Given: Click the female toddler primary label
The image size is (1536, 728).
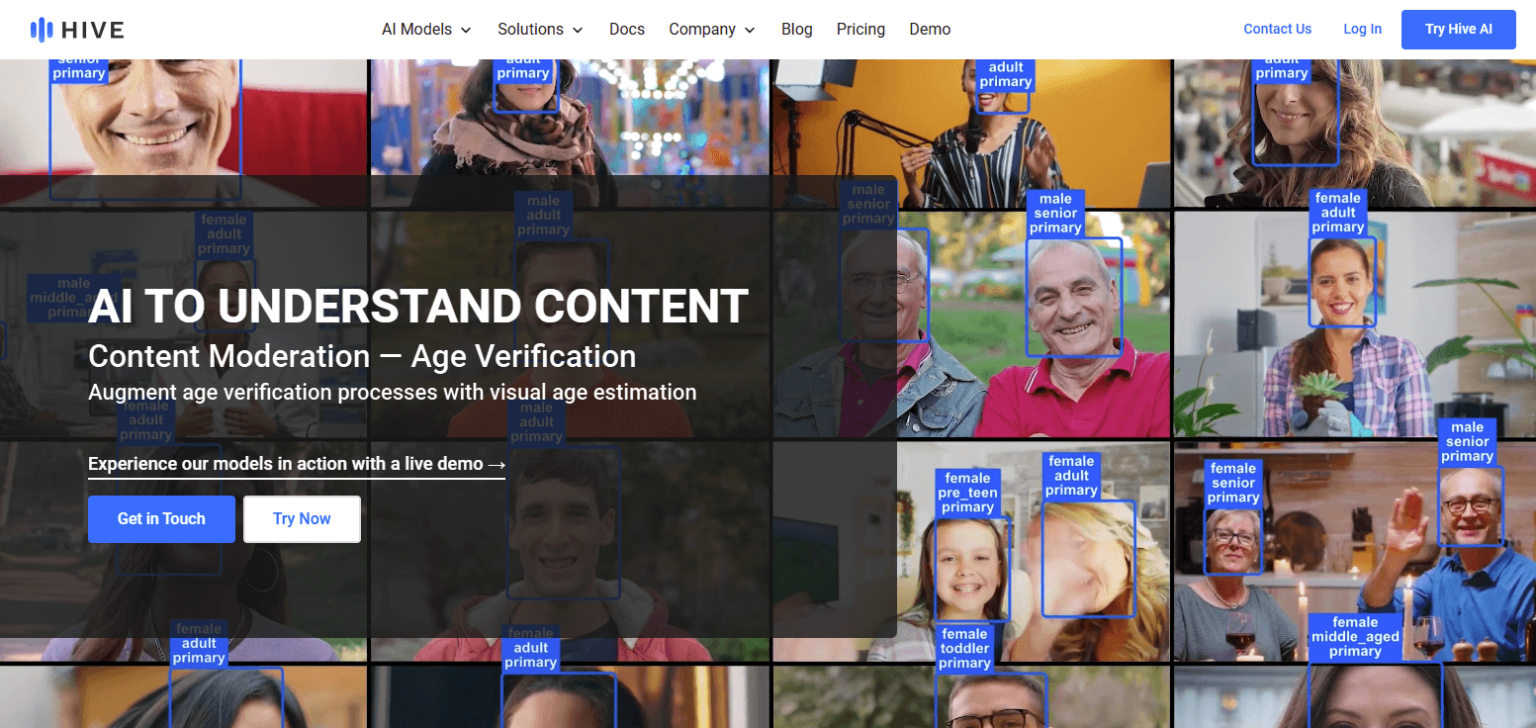Looking at the screenshot, I should [966, 646].
